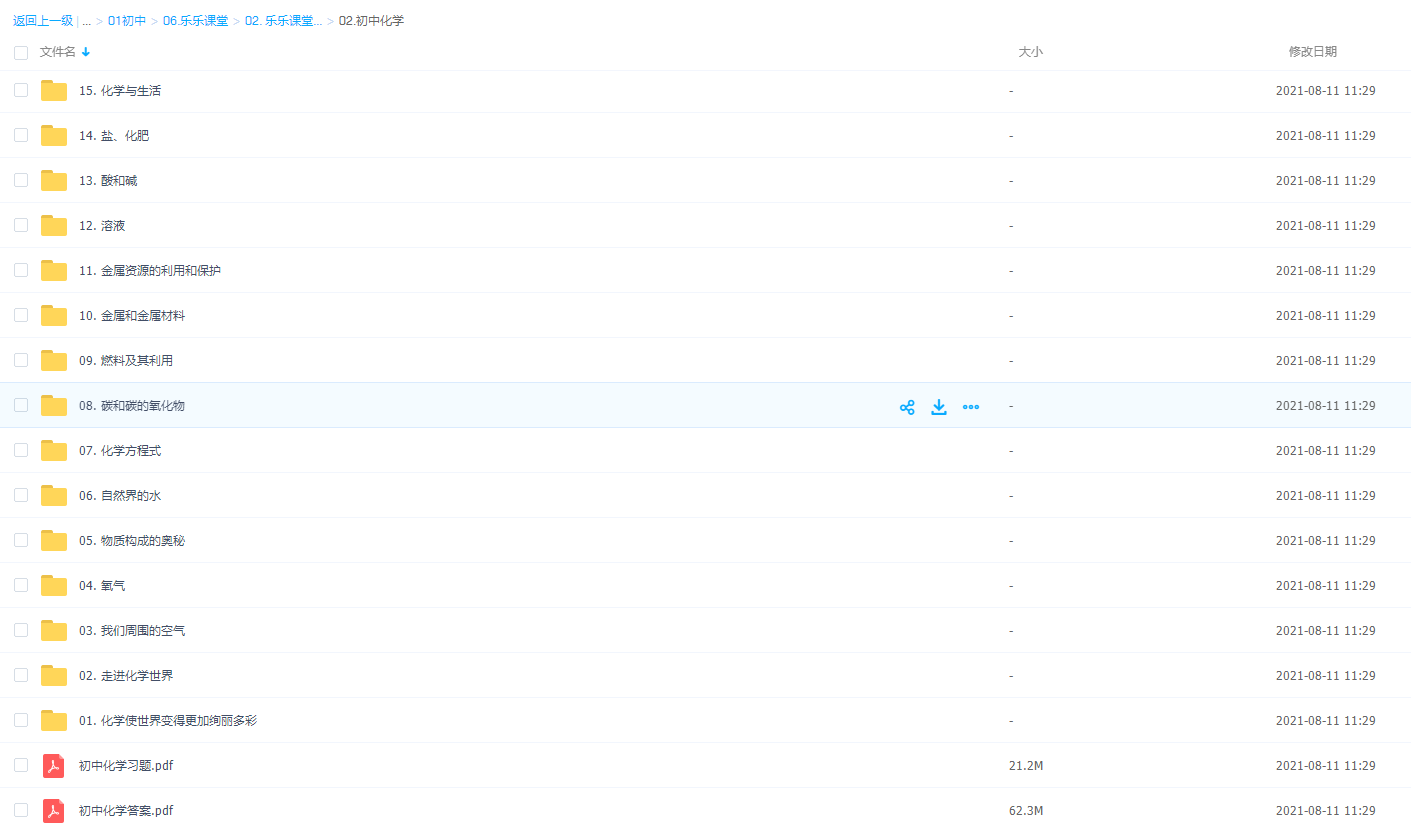Select checkbox next to 初中化学答案.pdf
The width and height of the screenshot is (1411, 824).
coord(21,810)
